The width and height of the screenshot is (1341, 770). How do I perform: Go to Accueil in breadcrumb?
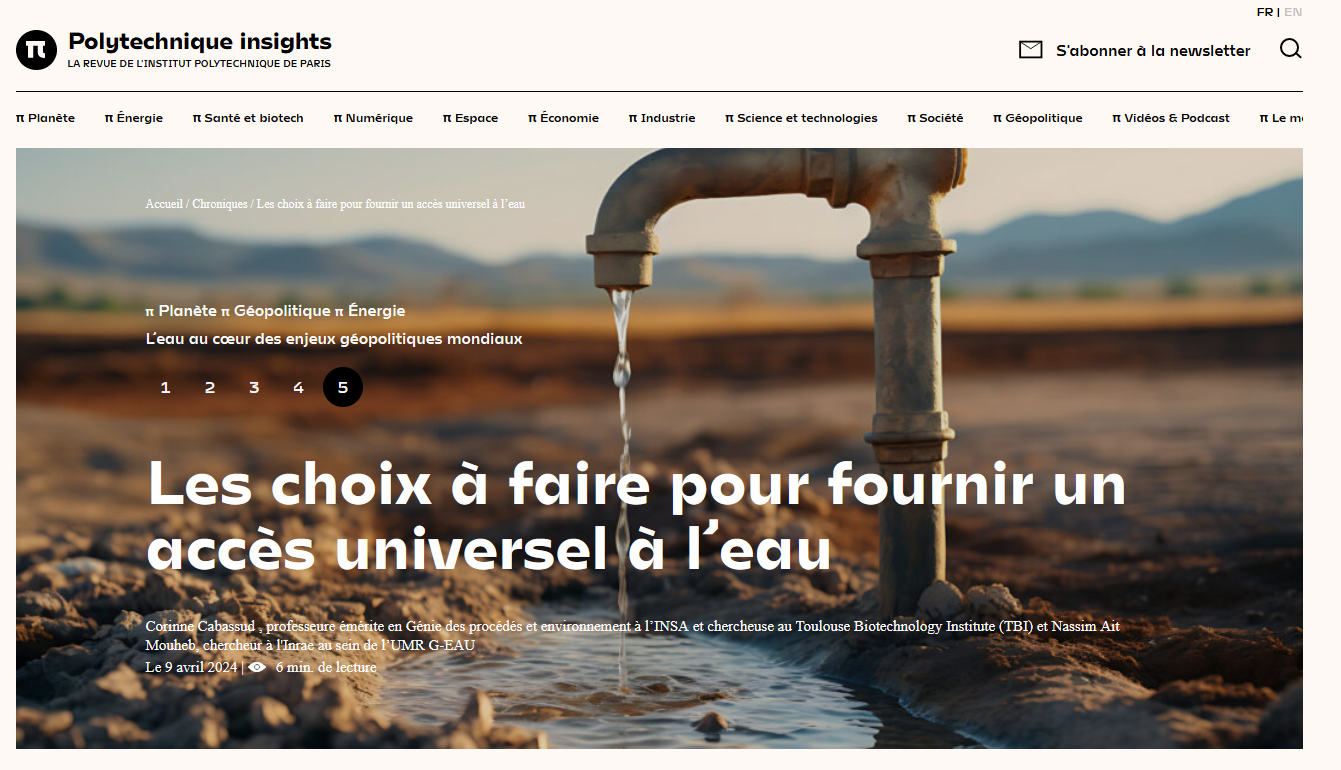[x=164, y=204]
